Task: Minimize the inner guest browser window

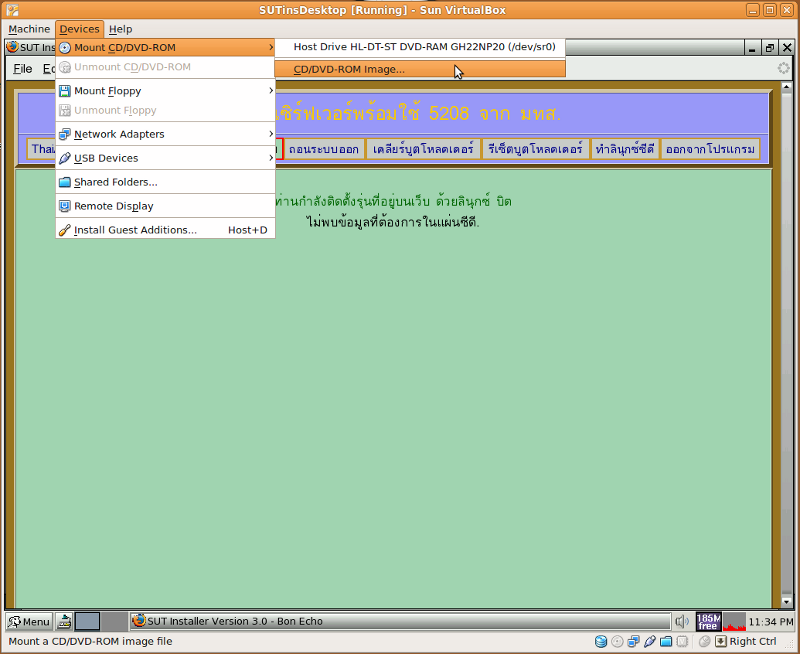Action: click(752, 48)
